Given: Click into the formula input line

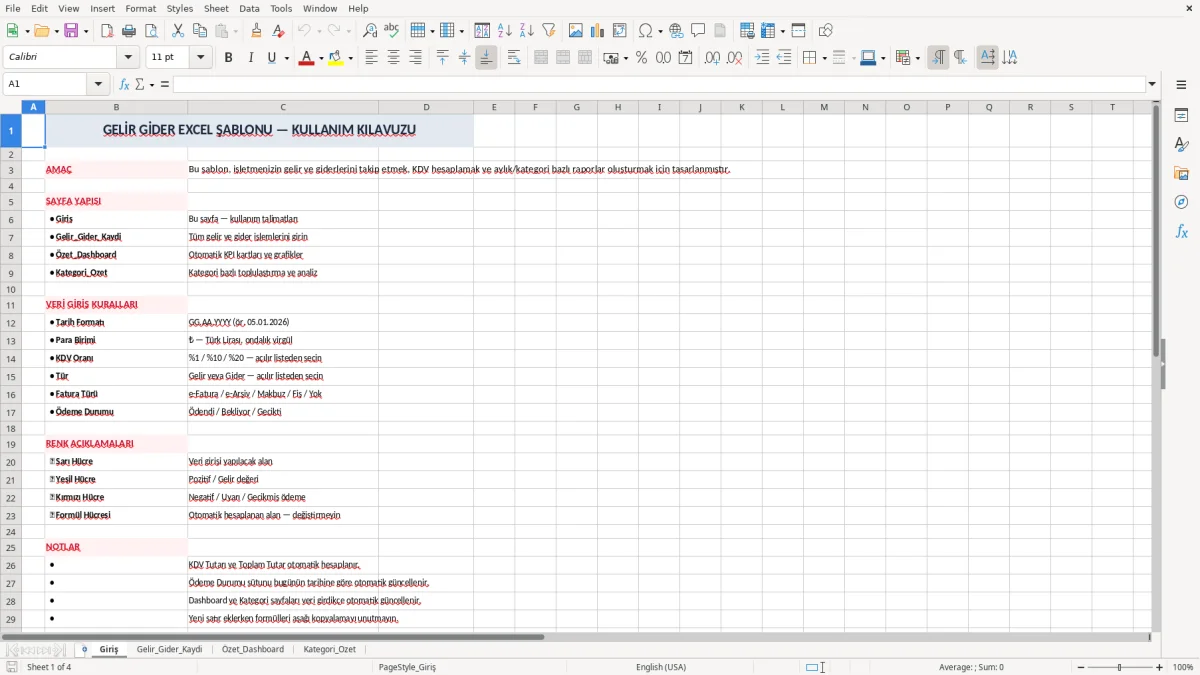Looking at the screenshot, I should tap(659, 85).
